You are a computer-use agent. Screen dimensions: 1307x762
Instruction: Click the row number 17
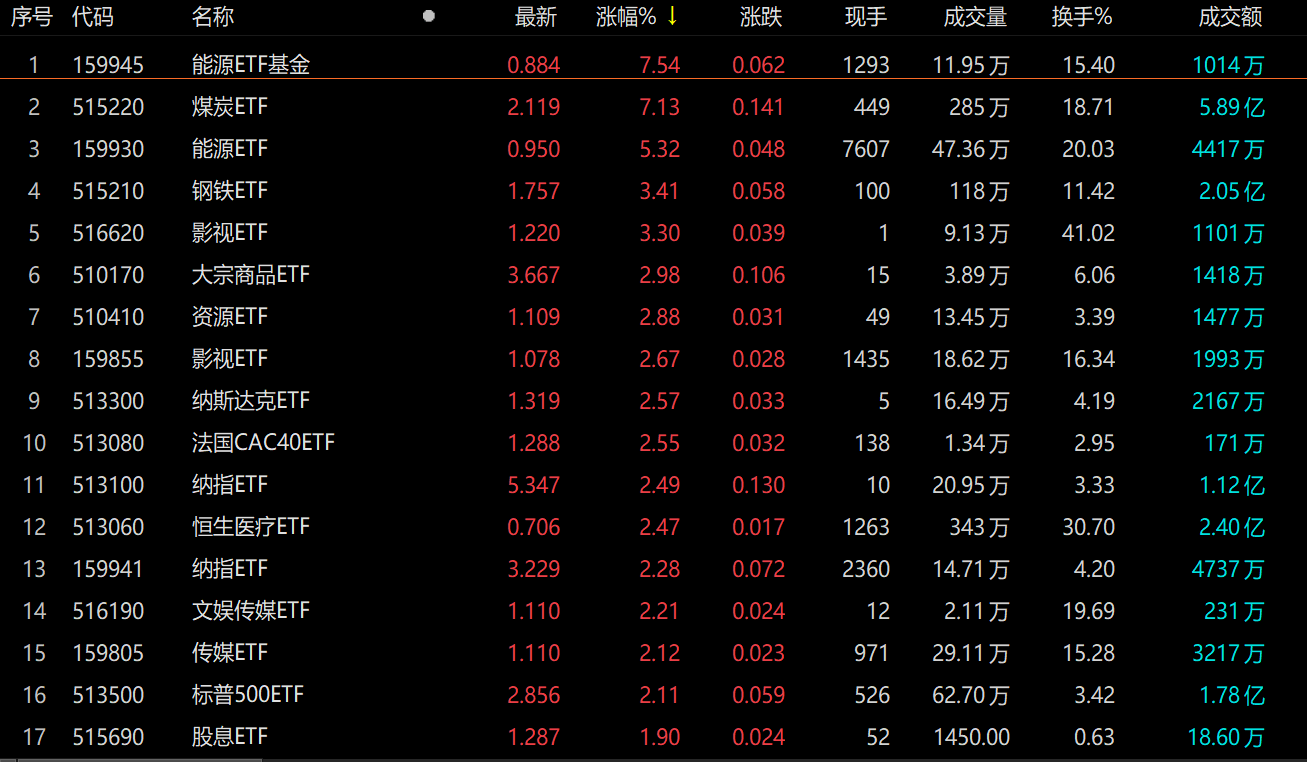point(34,737)
